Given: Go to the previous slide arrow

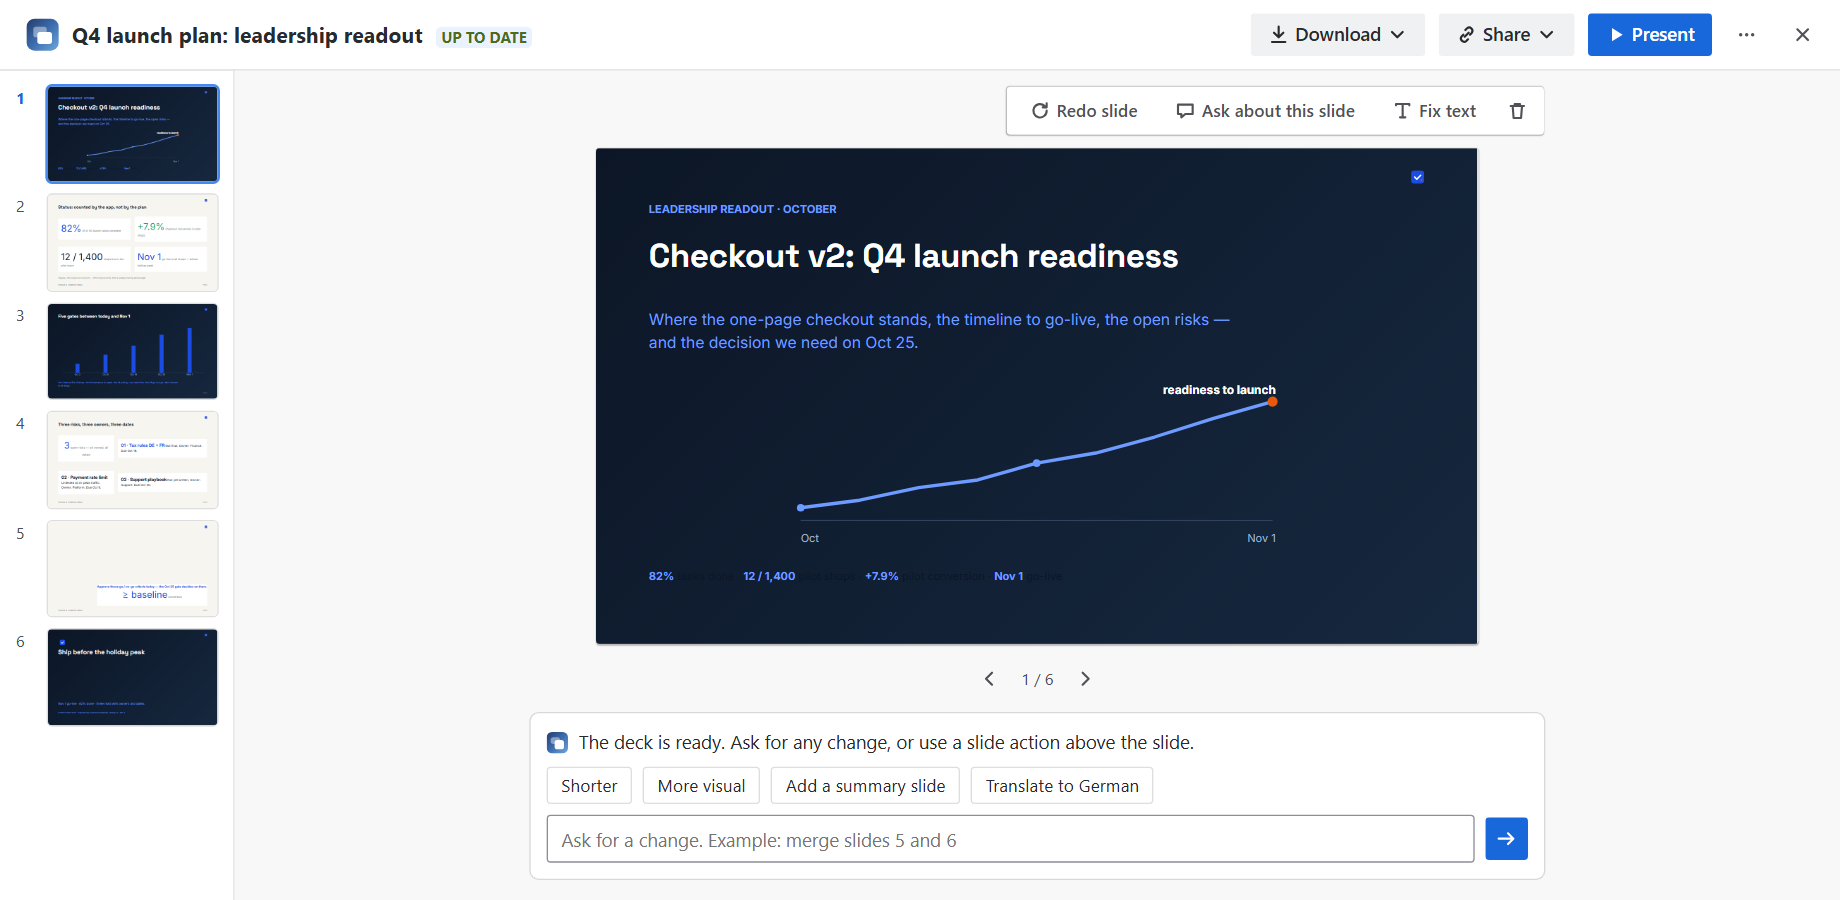Looking at the screenshot, I should [989, 679].
